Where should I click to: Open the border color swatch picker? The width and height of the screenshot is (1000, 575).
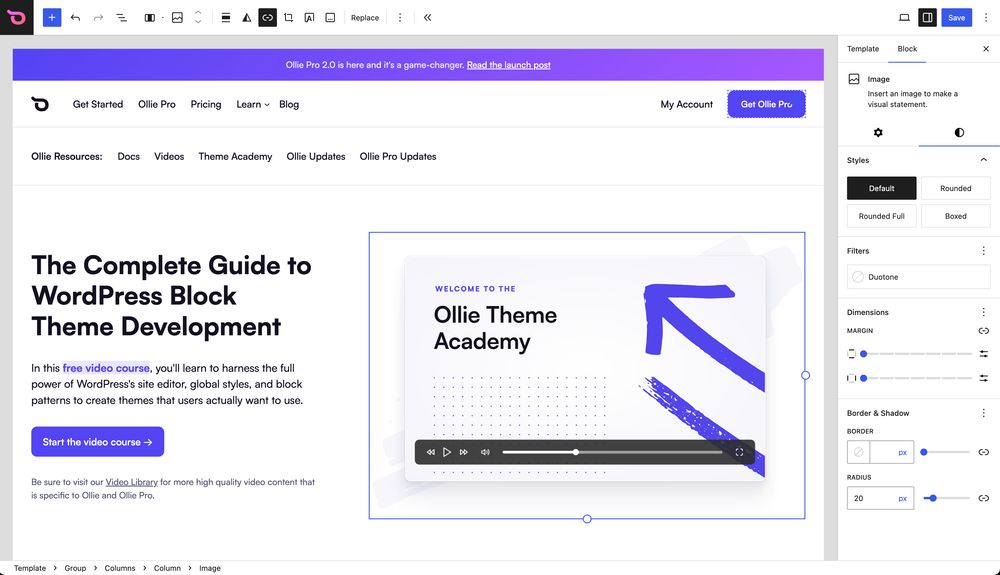pos(858,452)
